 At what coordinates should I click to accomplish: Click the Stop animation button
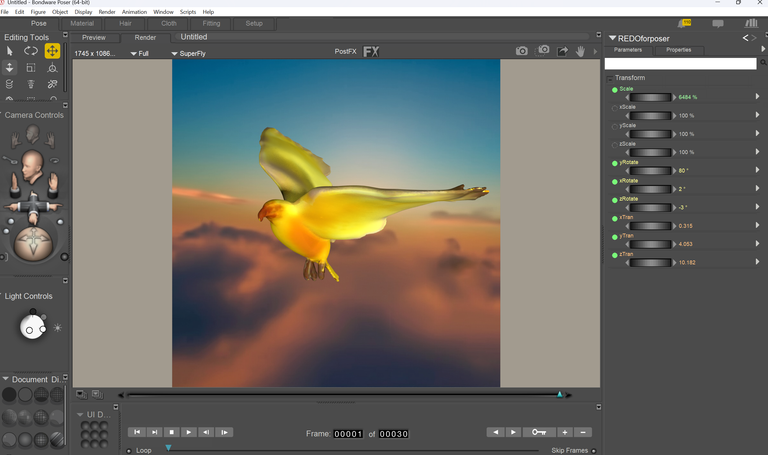171,432
